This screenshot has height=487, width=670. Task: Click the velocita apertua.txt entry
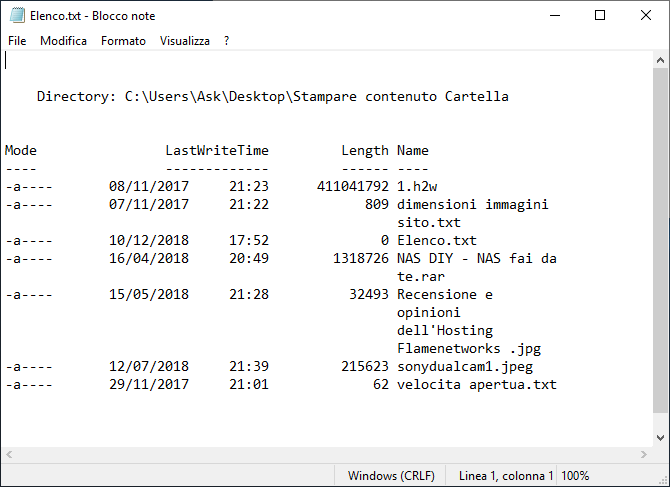point(476,385)
